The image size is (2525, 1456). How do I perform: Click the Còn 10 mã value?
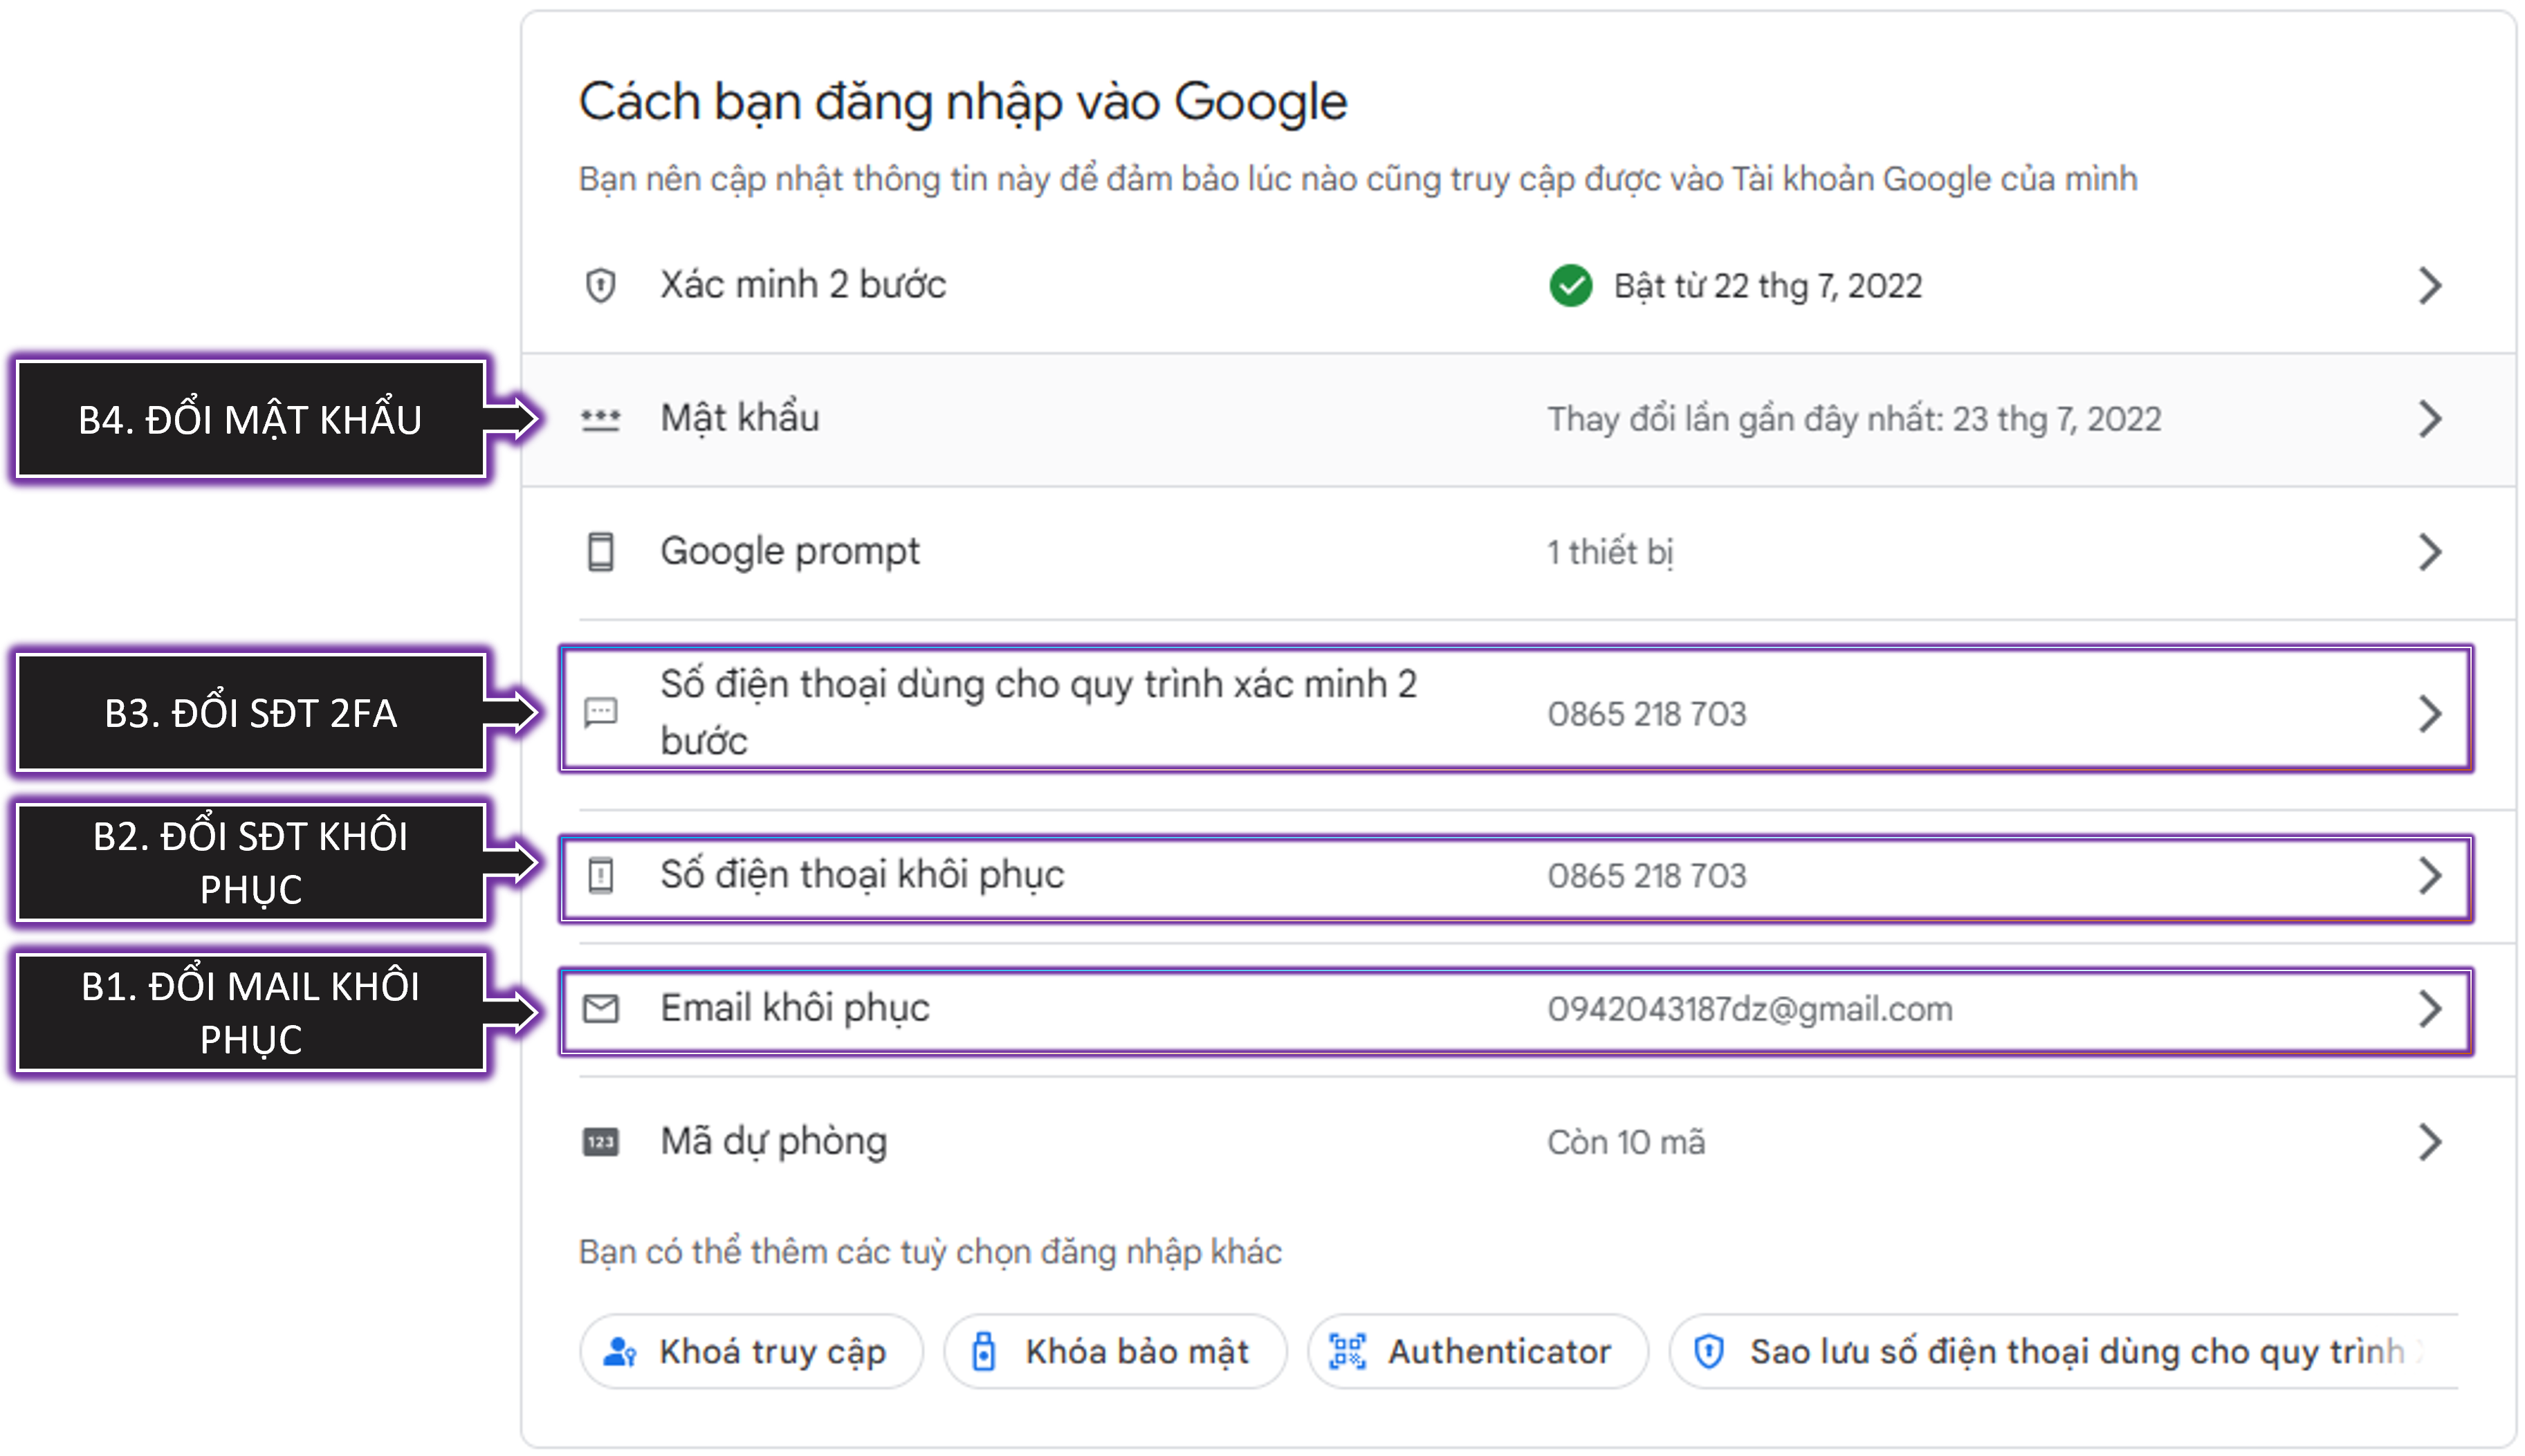point(1626,1142)
